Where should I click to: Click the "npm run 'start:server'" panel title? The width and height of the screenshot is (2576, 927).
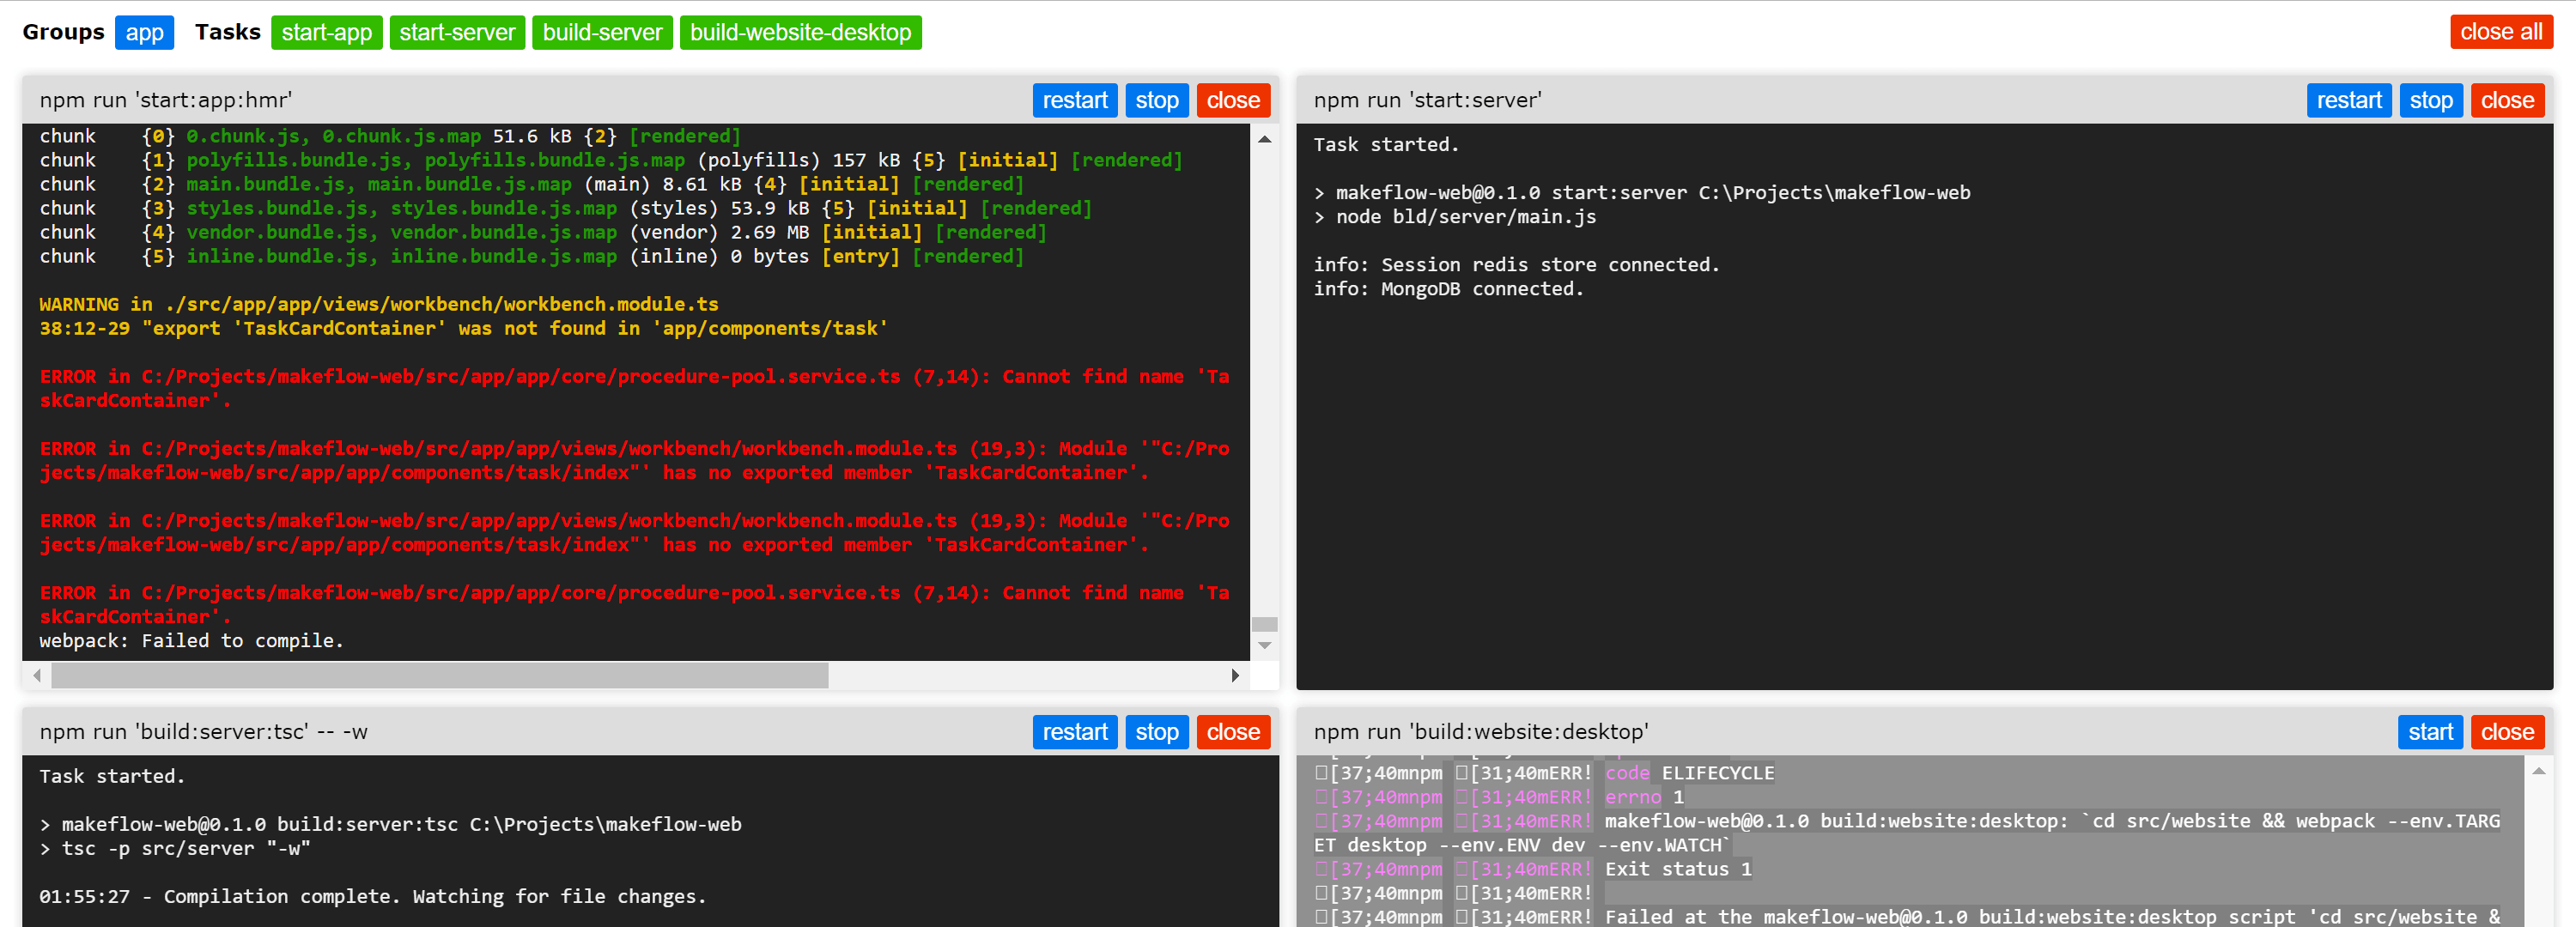[1427, 100]
